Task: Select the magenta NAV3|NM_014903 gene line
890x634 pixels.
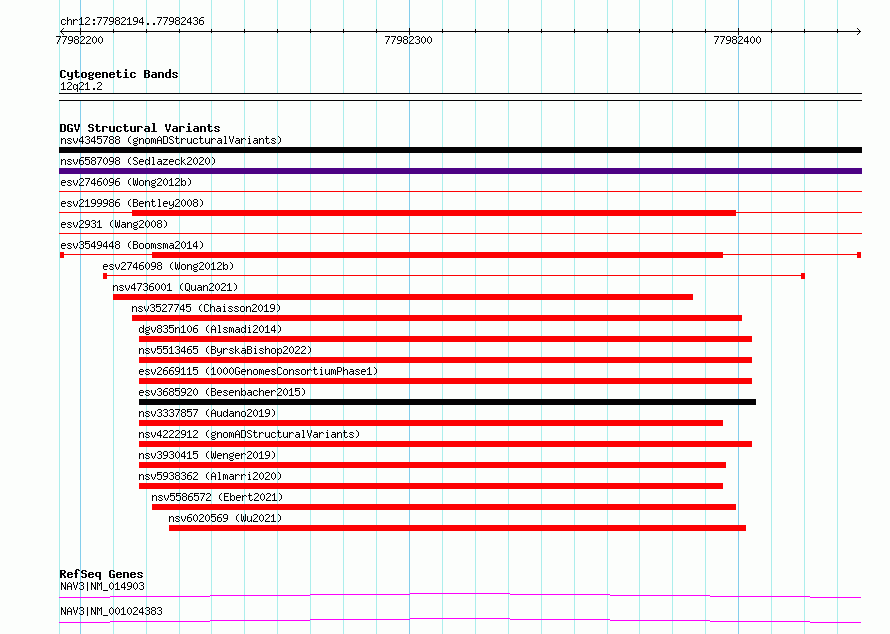Action: [460, 595]
